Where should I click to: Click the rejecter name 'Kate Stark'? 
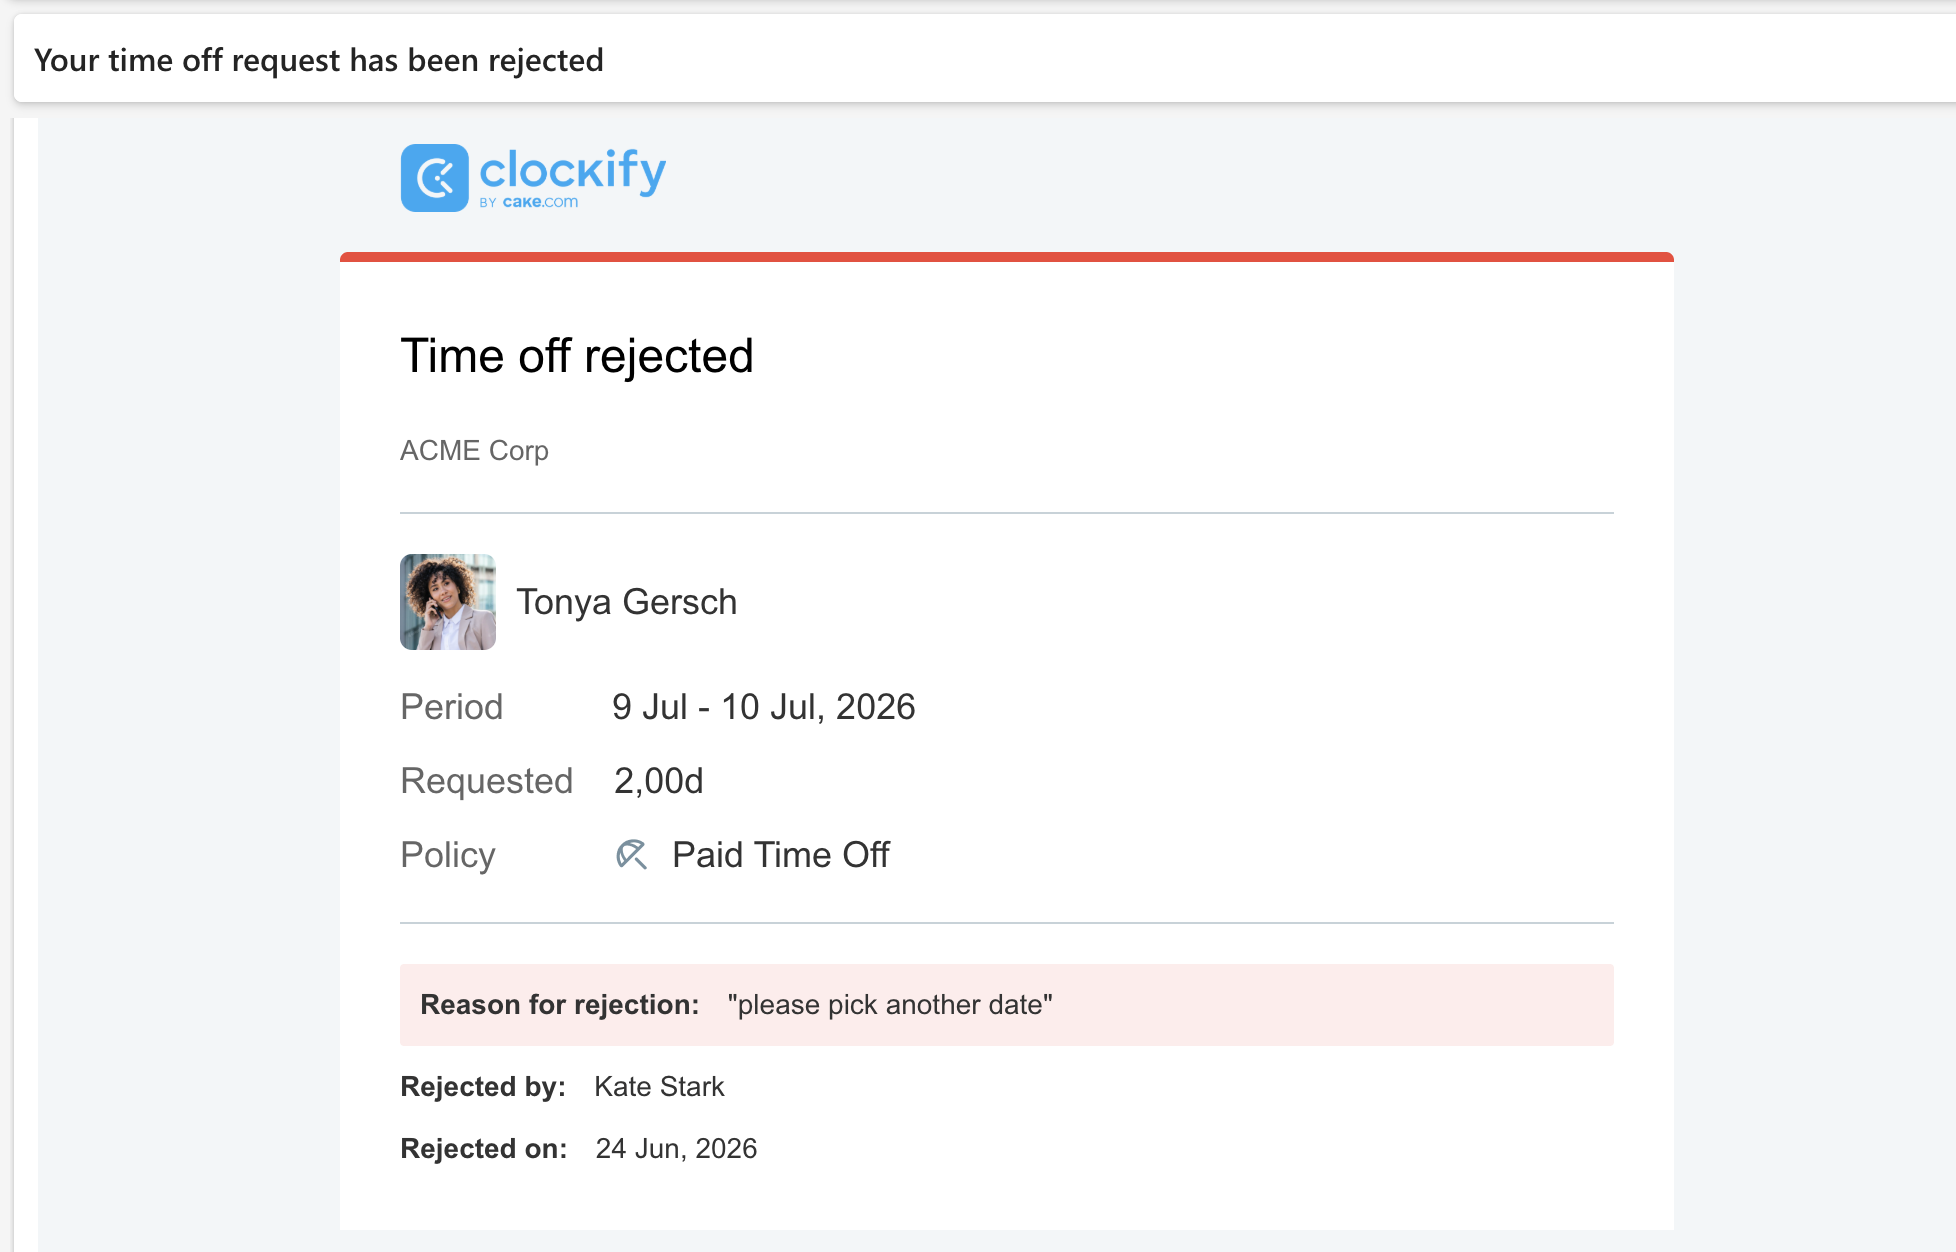coord(659,1087)
